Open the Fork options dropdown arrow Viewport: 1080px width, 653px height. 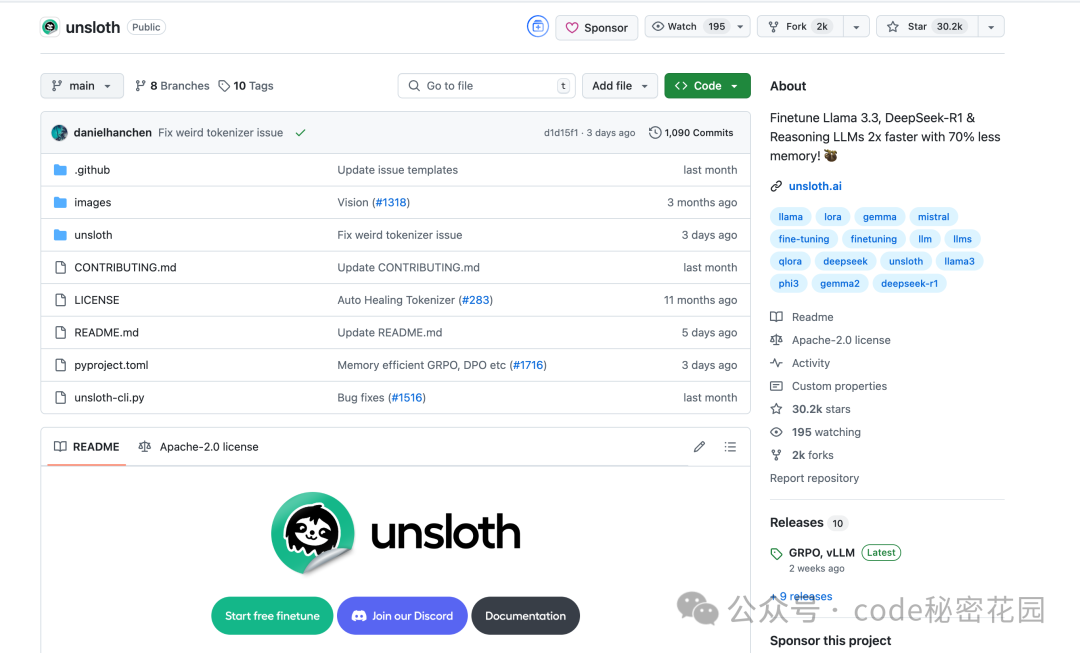point(856,27)
